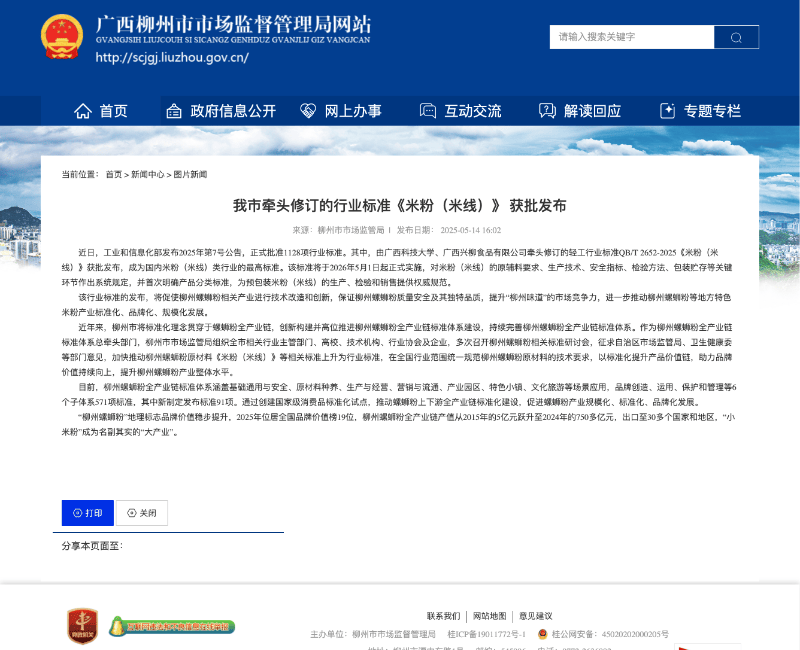Screen dimensions: 800x650
Task: Open the 政府信息公开 navigation item
Action: (221, 111)
